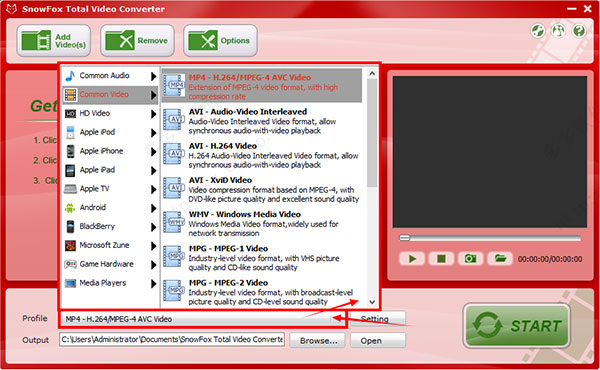Click the Output path input field

[172, 339]
